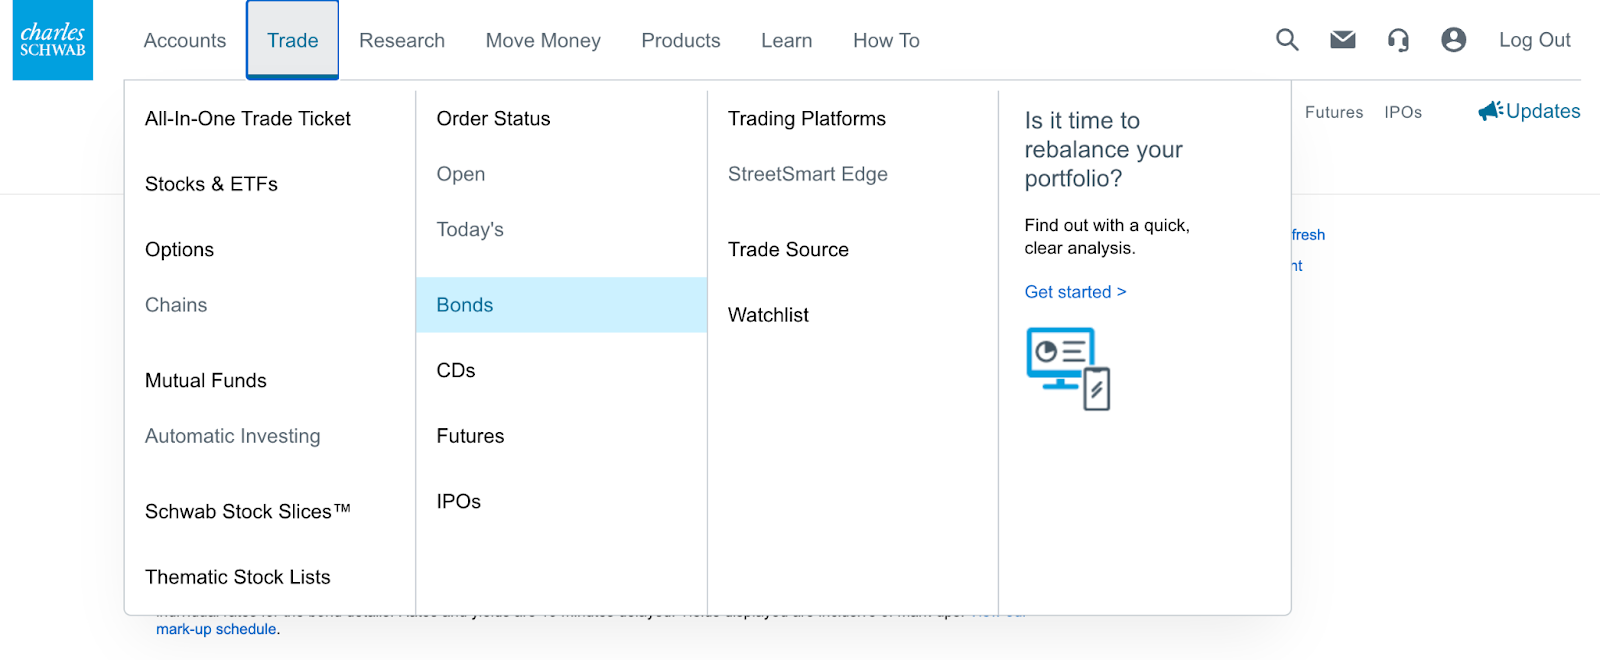Click the Charles Schwab logo
The height and width of the screenshot is (660, 1600).
pos(53,40)
